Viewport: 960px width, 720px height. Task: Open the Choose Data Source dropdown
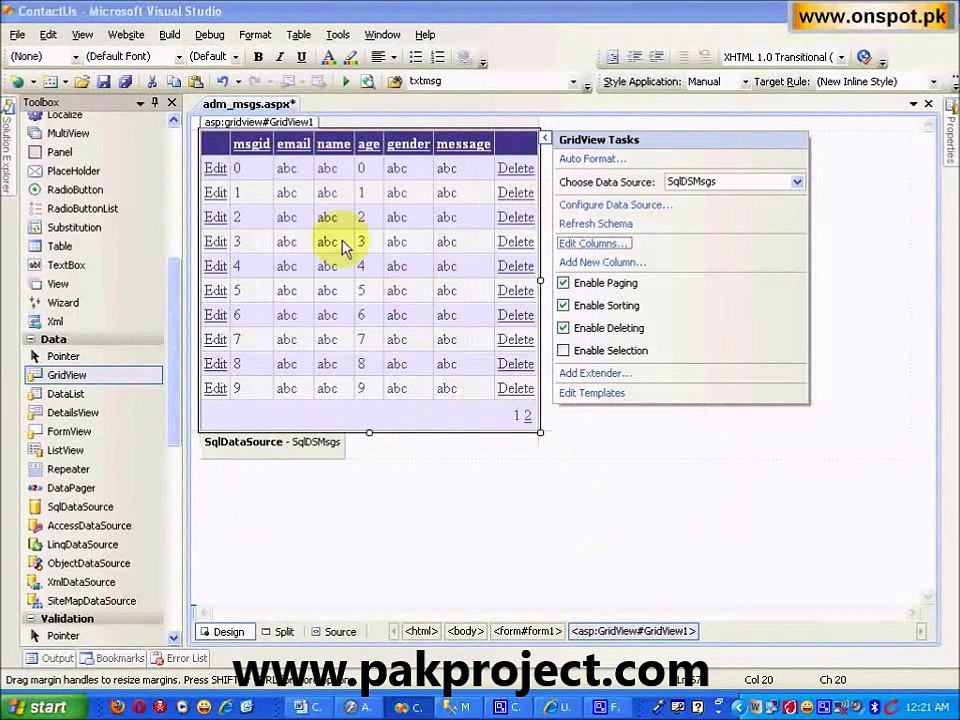click(797, 182)
